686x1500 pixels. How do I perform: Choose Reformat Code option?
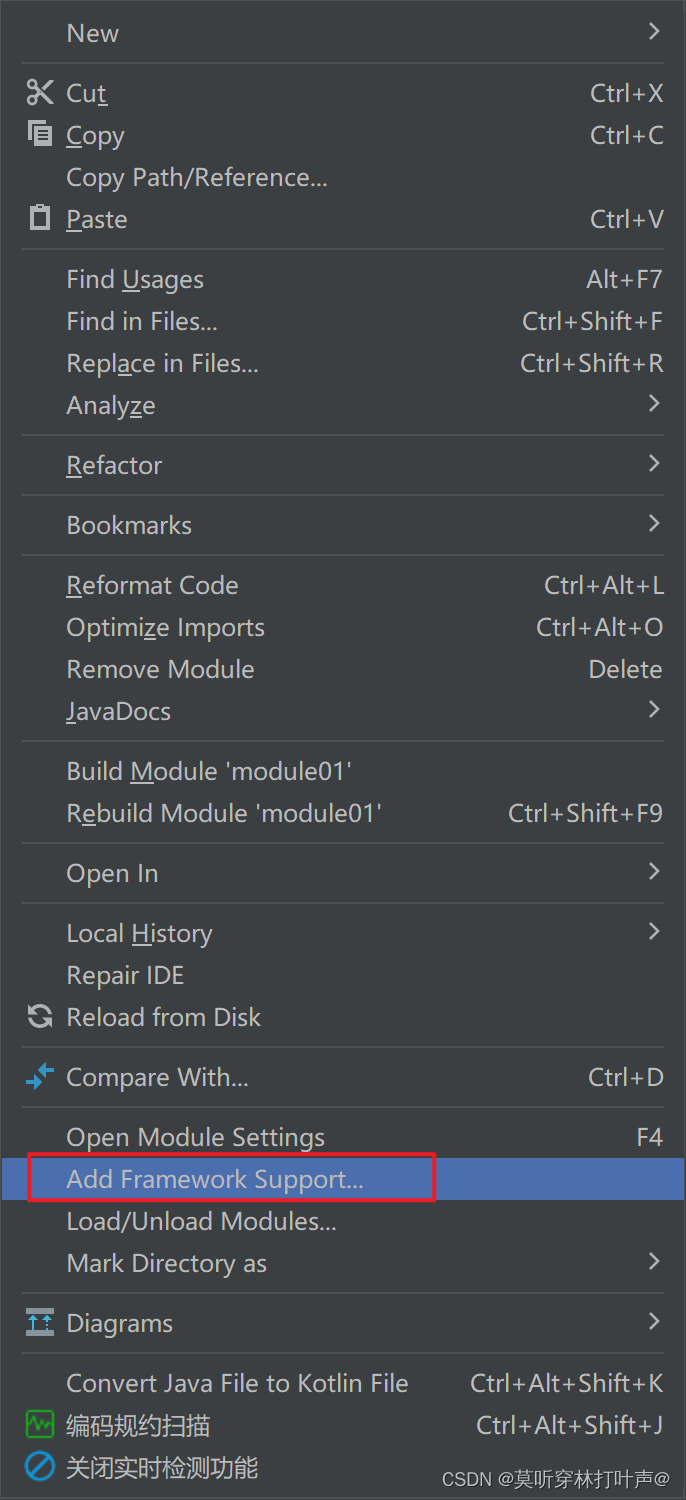point(152,585)
